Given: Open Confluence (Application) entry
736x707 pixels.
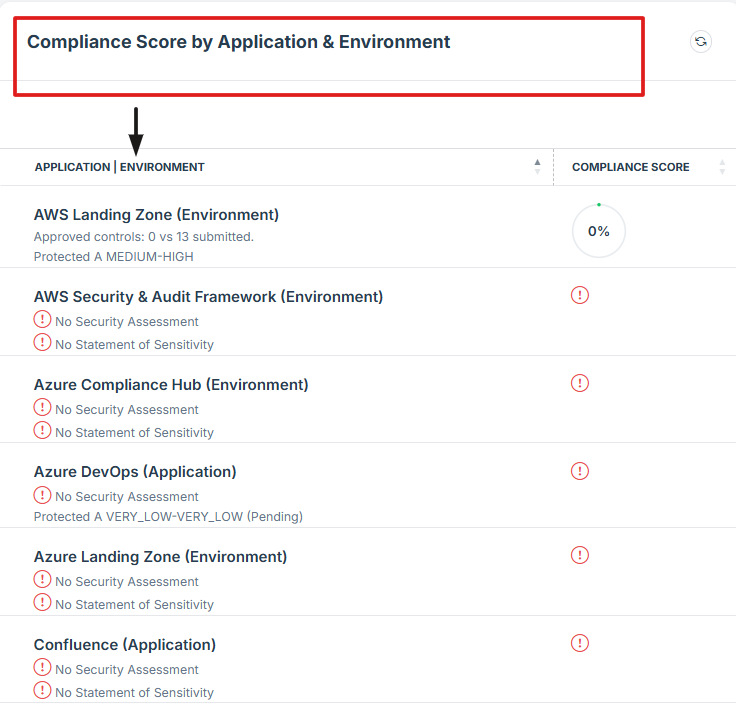Looking at the screenshot, I should click(x=125, y=645).
